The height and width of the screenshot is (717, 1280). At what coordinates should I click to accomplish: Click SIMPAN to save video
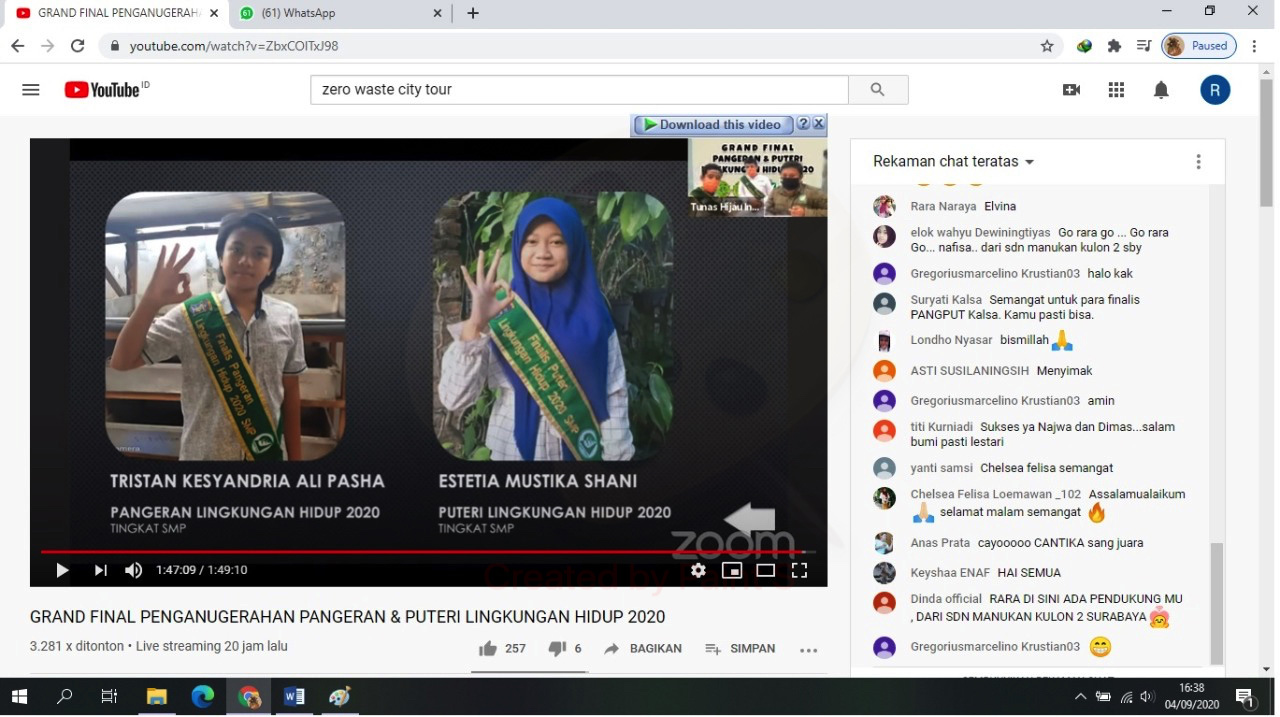[740, 648]
